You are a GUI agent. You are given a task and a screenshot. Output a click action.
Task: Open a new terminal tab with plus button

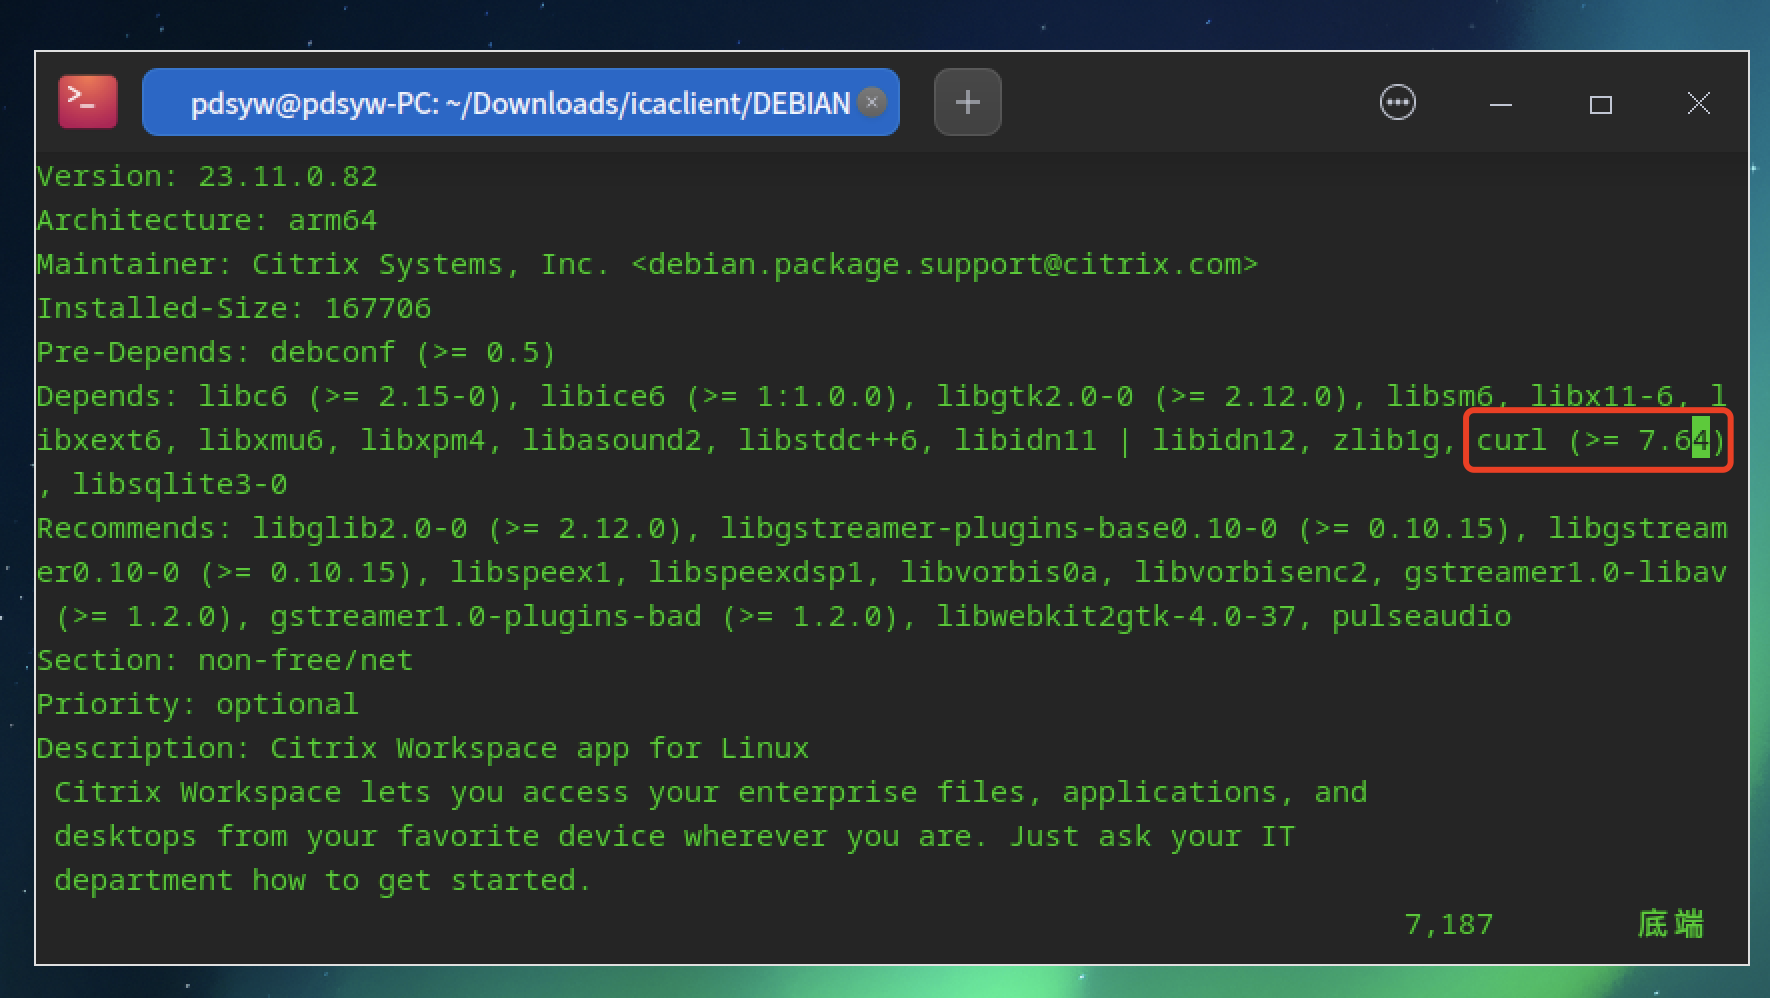click(x=967, y=102)
